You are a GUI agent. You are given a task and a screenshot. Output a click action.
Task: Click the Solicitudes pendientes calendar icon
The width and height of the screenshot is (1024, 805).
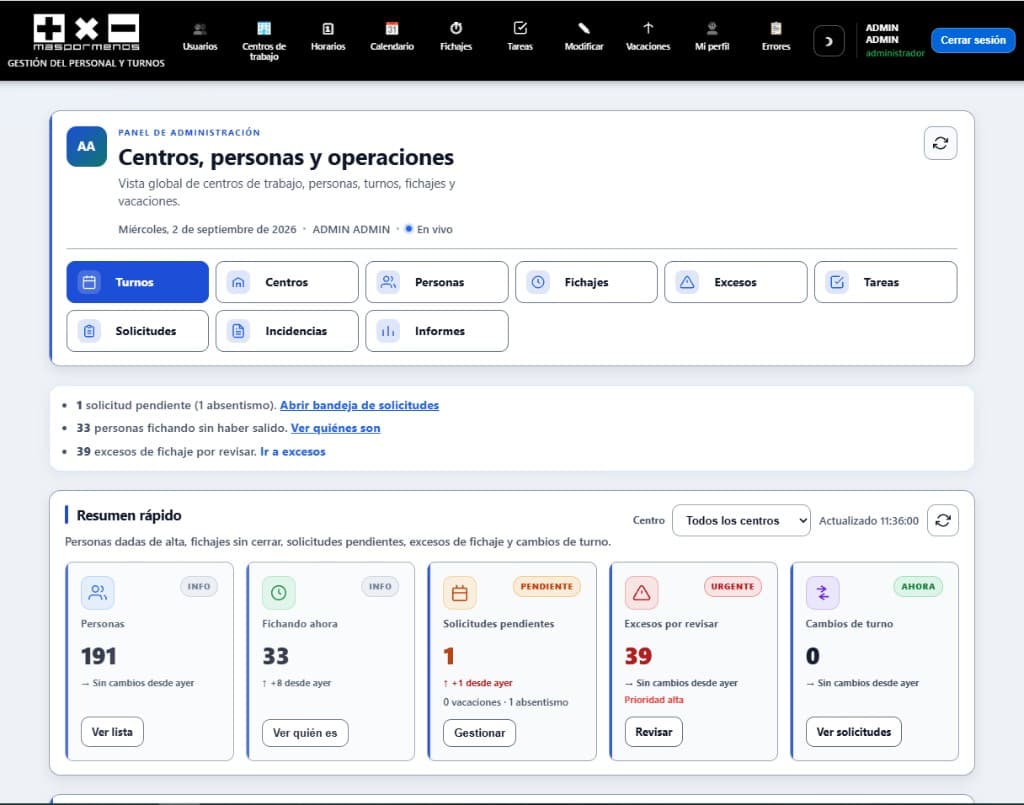[460, 592]
